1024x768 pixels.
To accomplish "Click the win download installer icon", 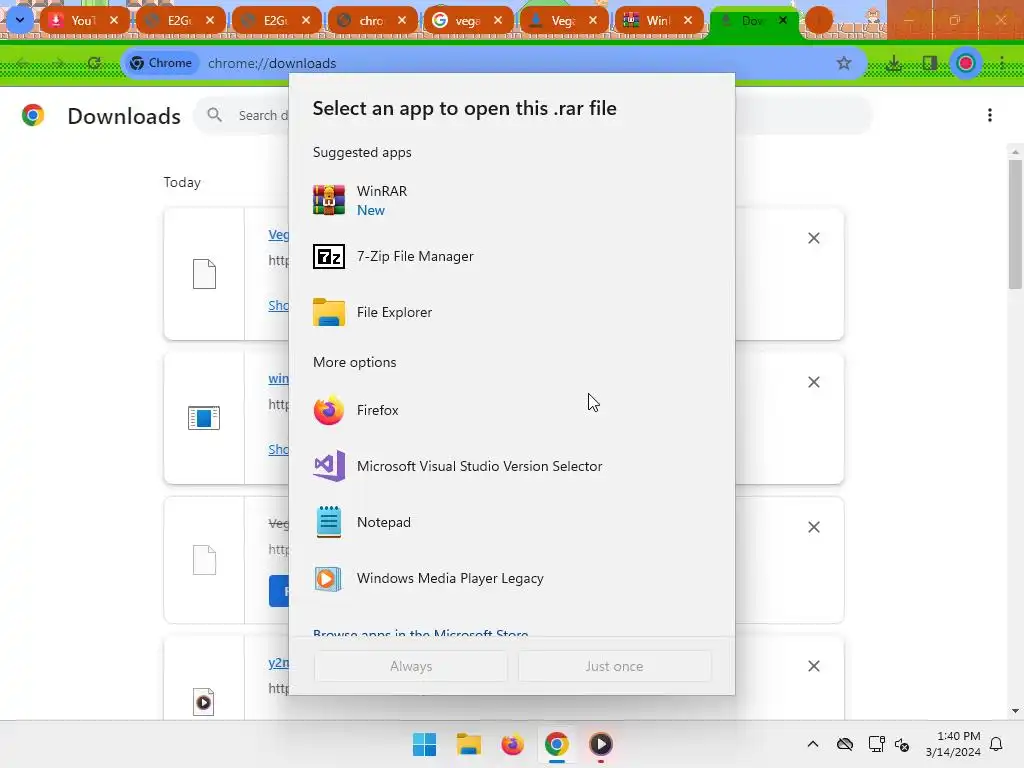I will (204, 418).
